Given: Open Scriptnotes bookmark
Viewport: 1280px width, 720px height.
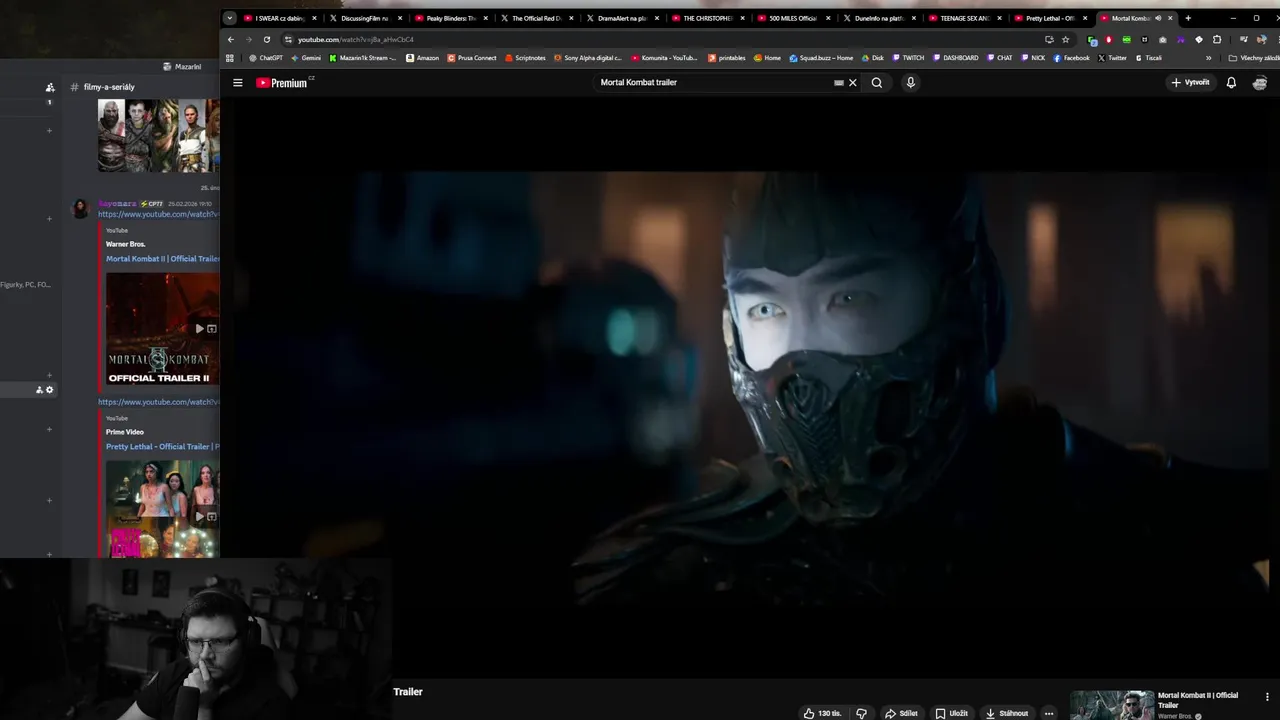Looking at the screenshot, I should pyautogui.click(x=525, y=58).
